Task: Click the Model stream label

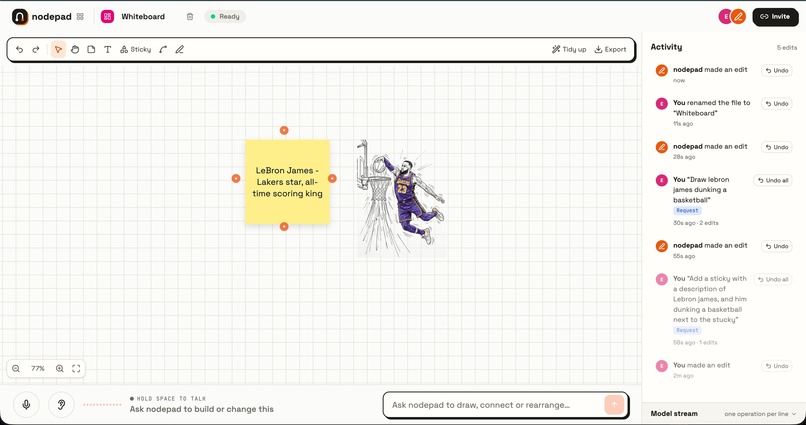Action: point(674,414)
